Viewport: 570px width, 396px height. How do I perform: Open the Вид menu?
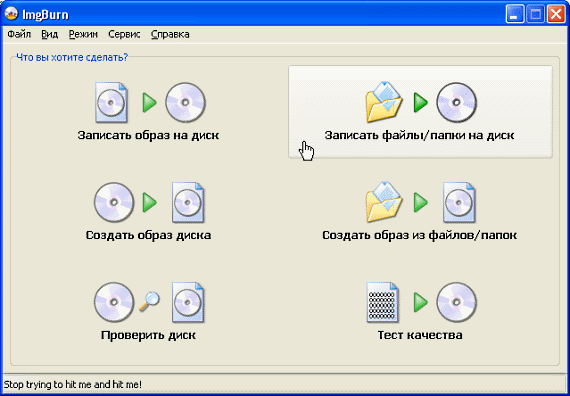click(49, 35)
